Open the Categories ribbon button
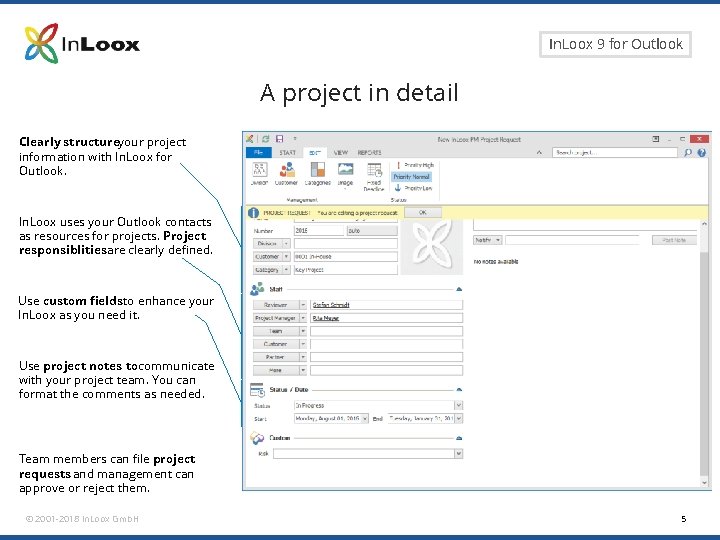This screenshot has height=540, width=720. click(x=317, y=174)
